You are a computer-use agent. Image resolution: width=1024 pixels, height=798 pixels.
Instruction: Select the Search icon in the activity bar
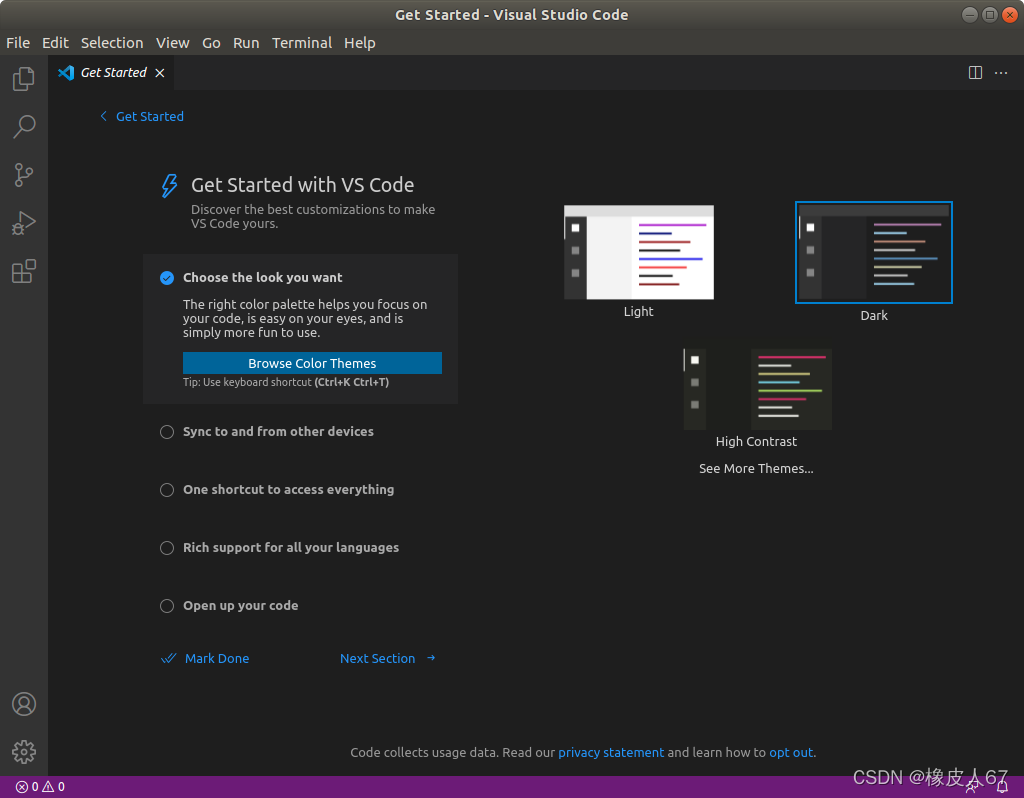click(23, 126)
